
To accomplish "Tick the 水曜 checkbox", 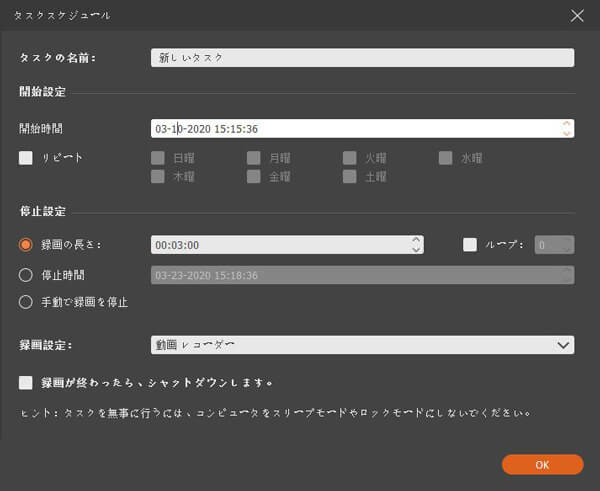I will tap(446, 157).
